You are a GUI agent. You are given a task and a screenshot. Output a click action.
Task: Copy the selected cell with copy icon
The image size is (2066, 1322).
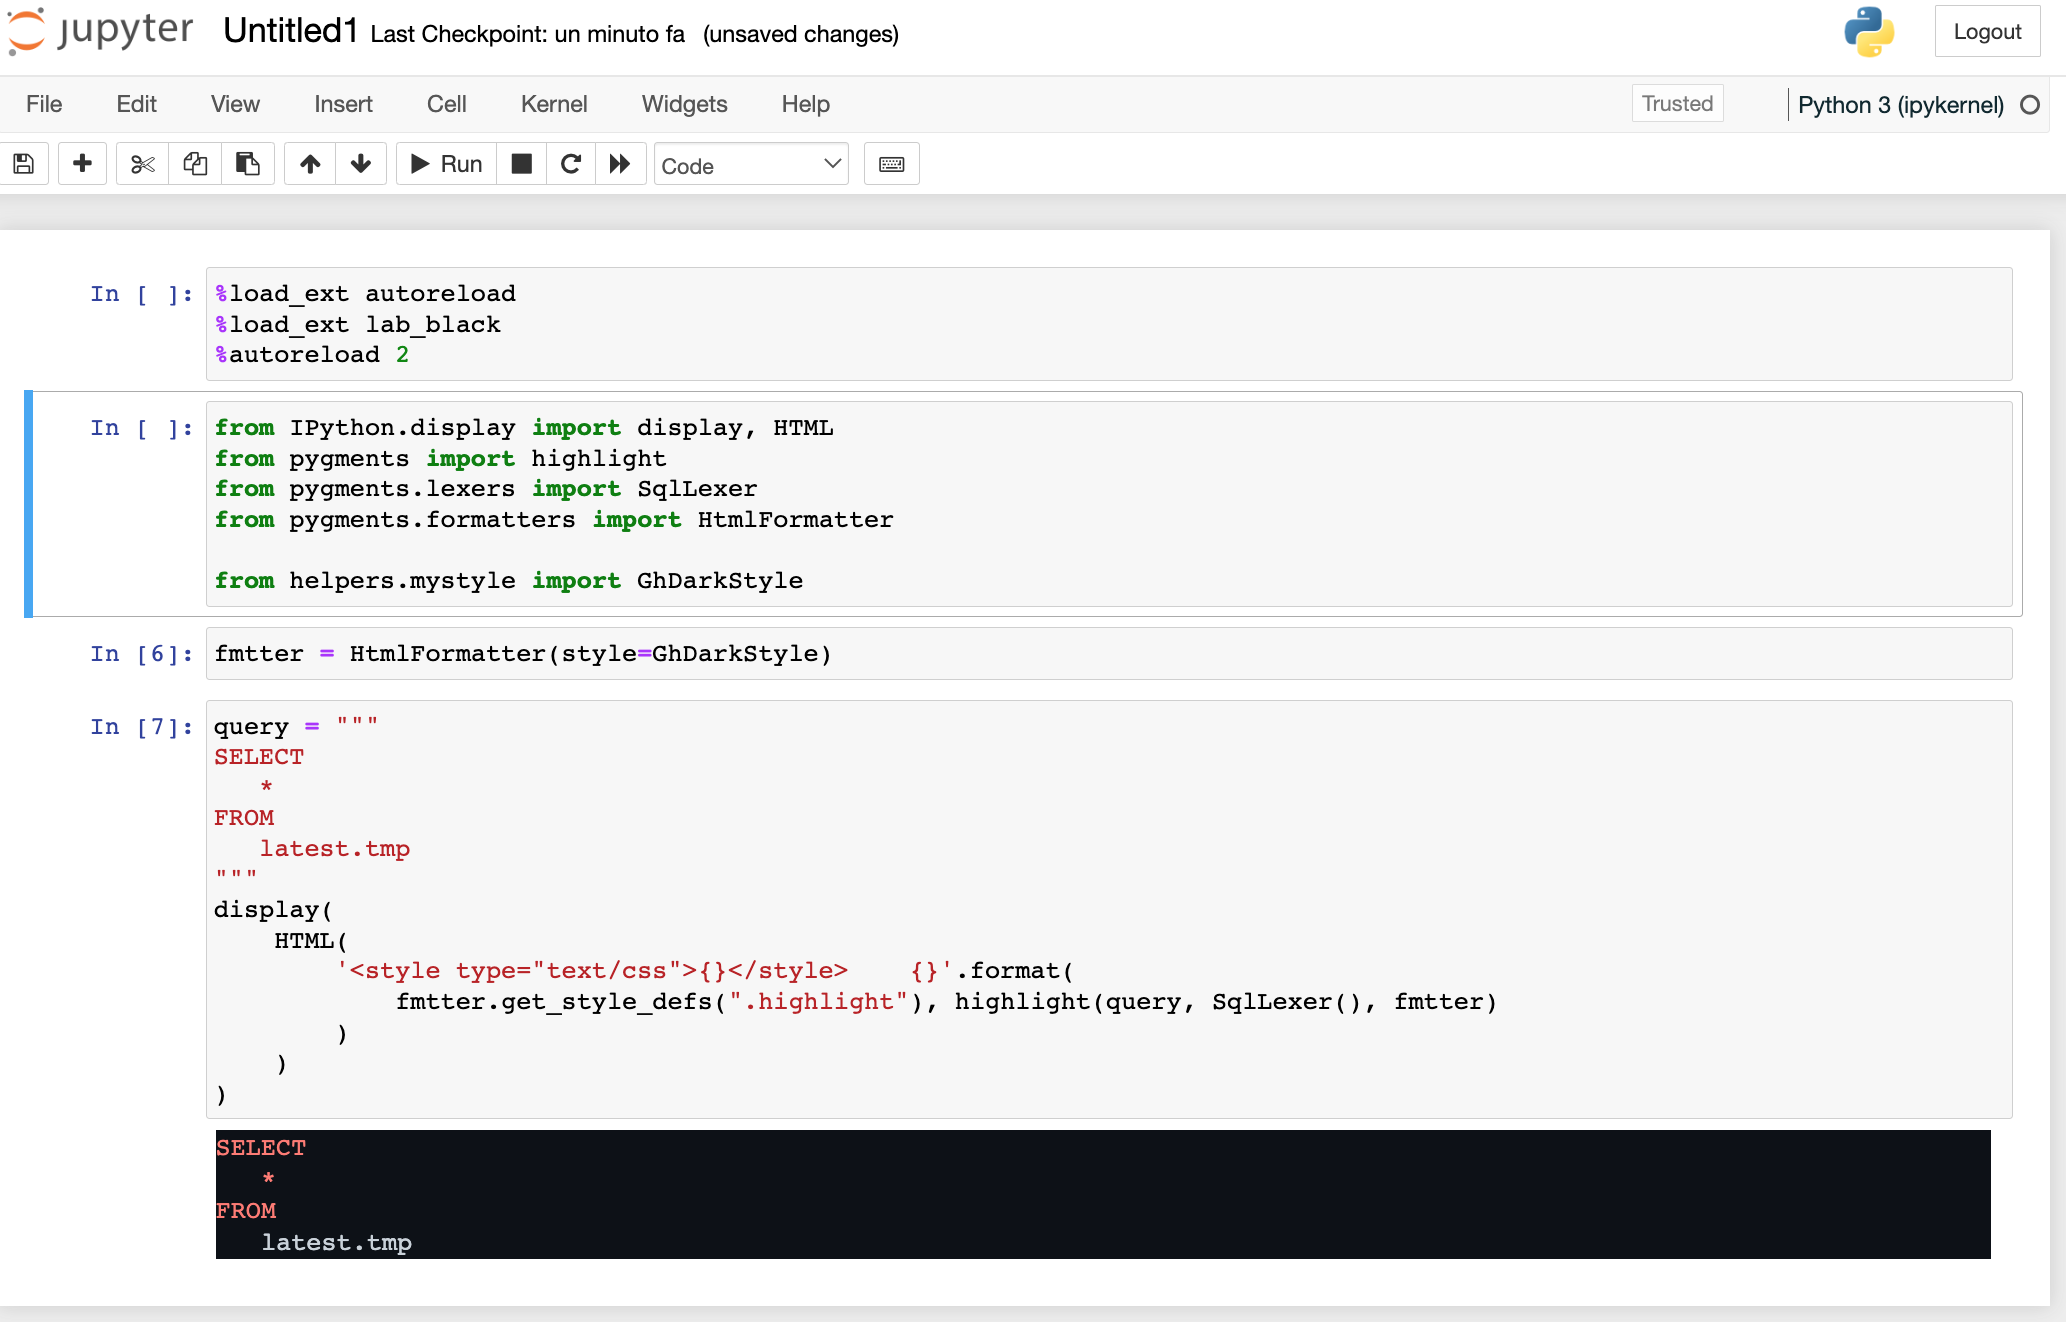[x=195, y=163]
